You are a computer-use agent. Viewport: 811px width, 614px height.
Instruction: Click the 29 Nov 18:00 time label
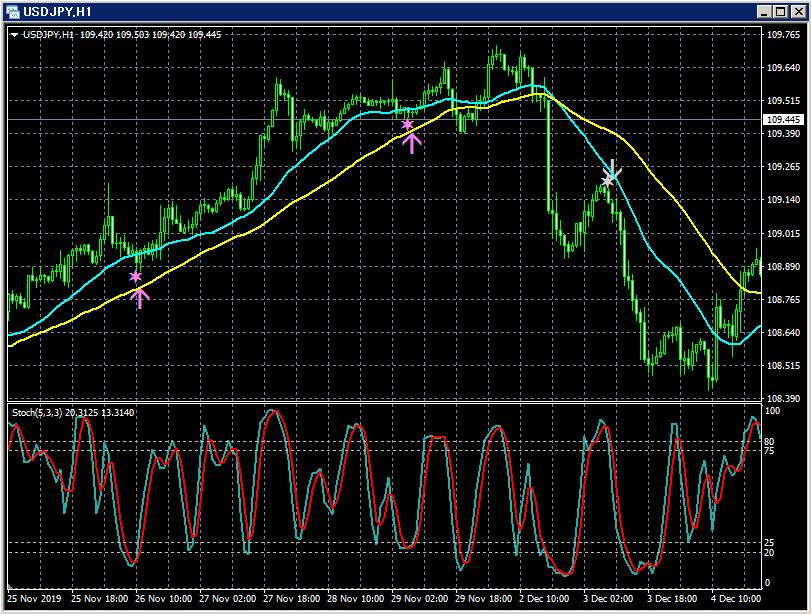pyautogui.click(x=484, y=598)
